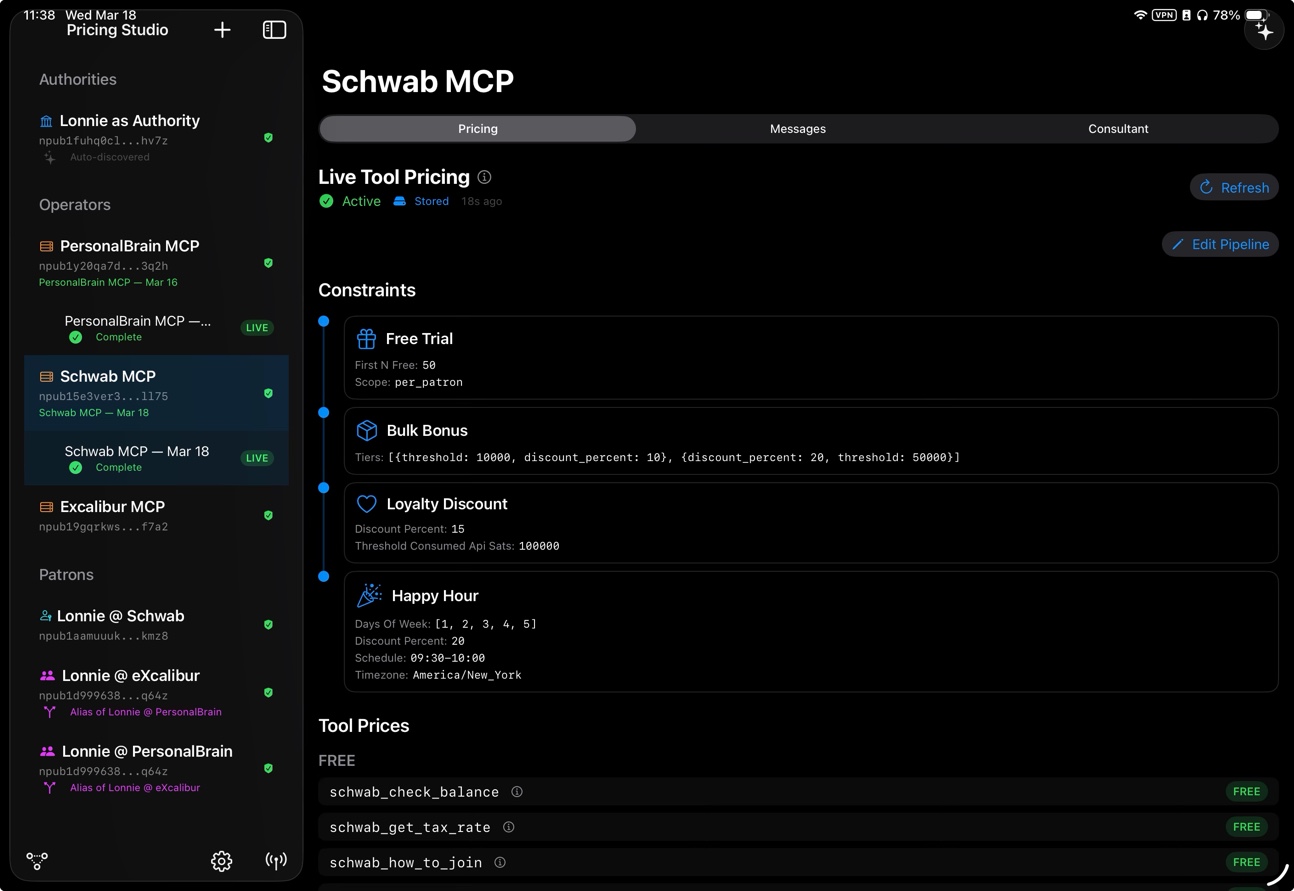Refresh live tool pricing
The height and width of the screenshot is (891, 1294).
1234,187
